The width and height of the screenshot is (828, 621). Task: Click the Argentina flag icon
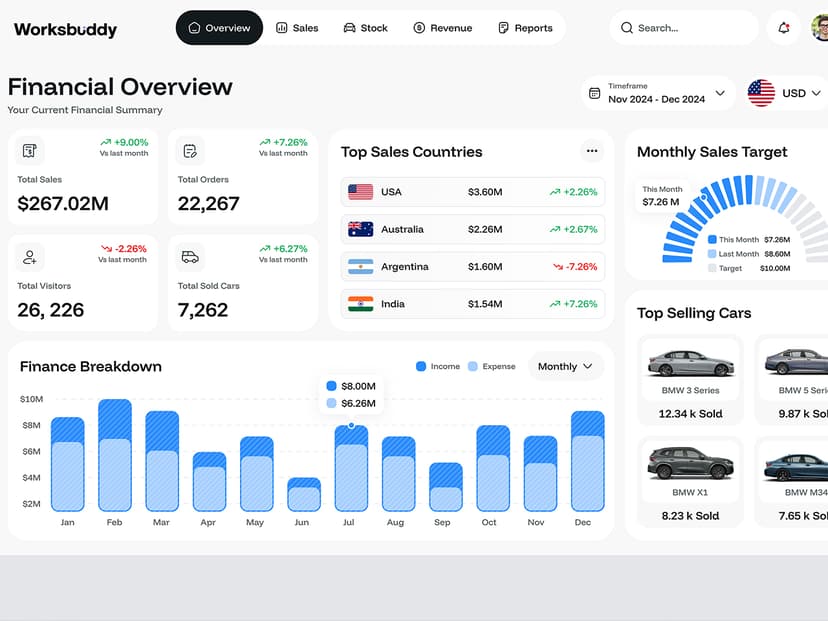[361, 267]
